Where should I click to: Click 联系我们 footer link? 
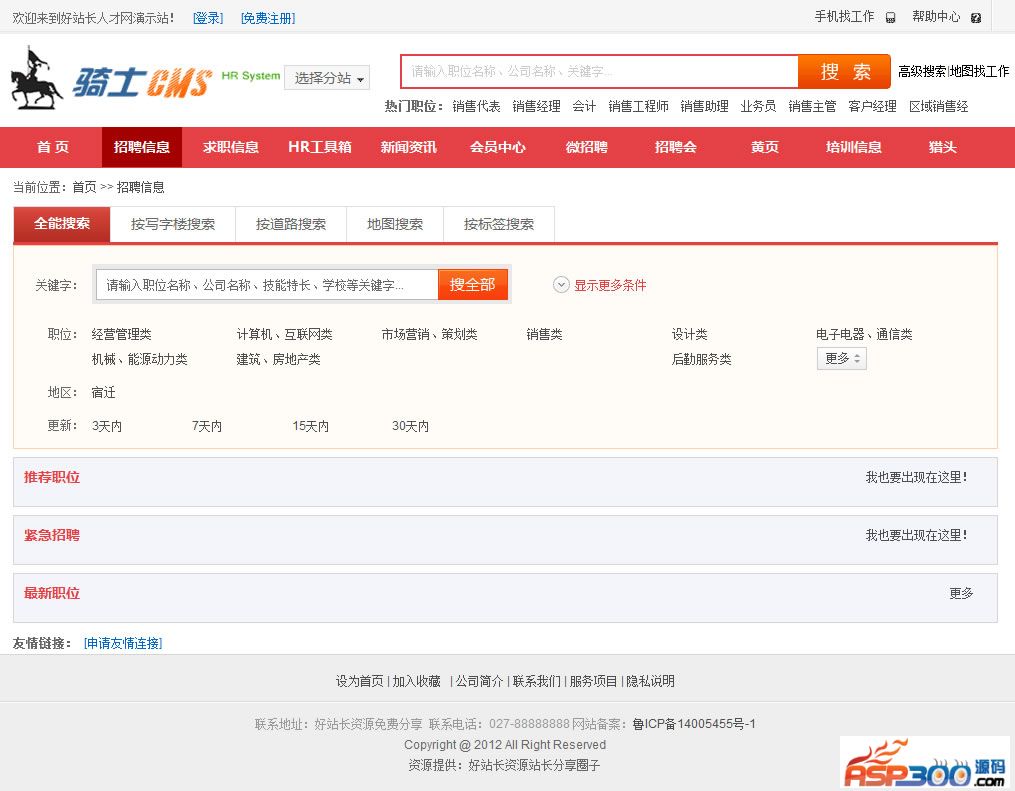pos(537,682)
